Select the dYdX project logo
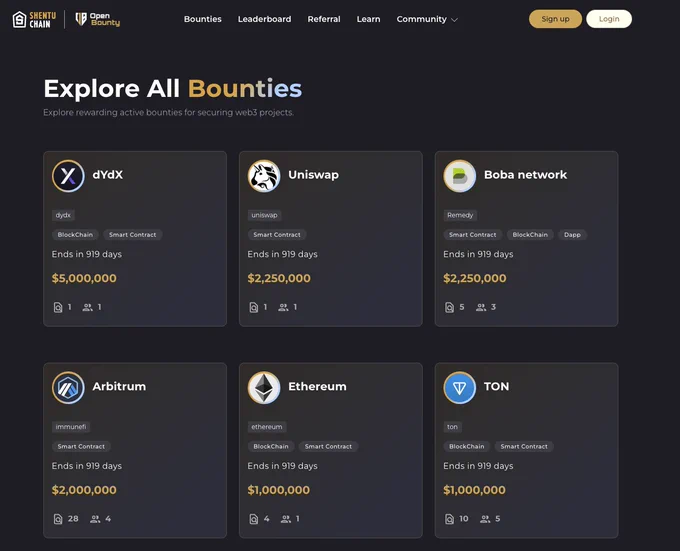Screen dimensions: 680x551 pos(68,176)
